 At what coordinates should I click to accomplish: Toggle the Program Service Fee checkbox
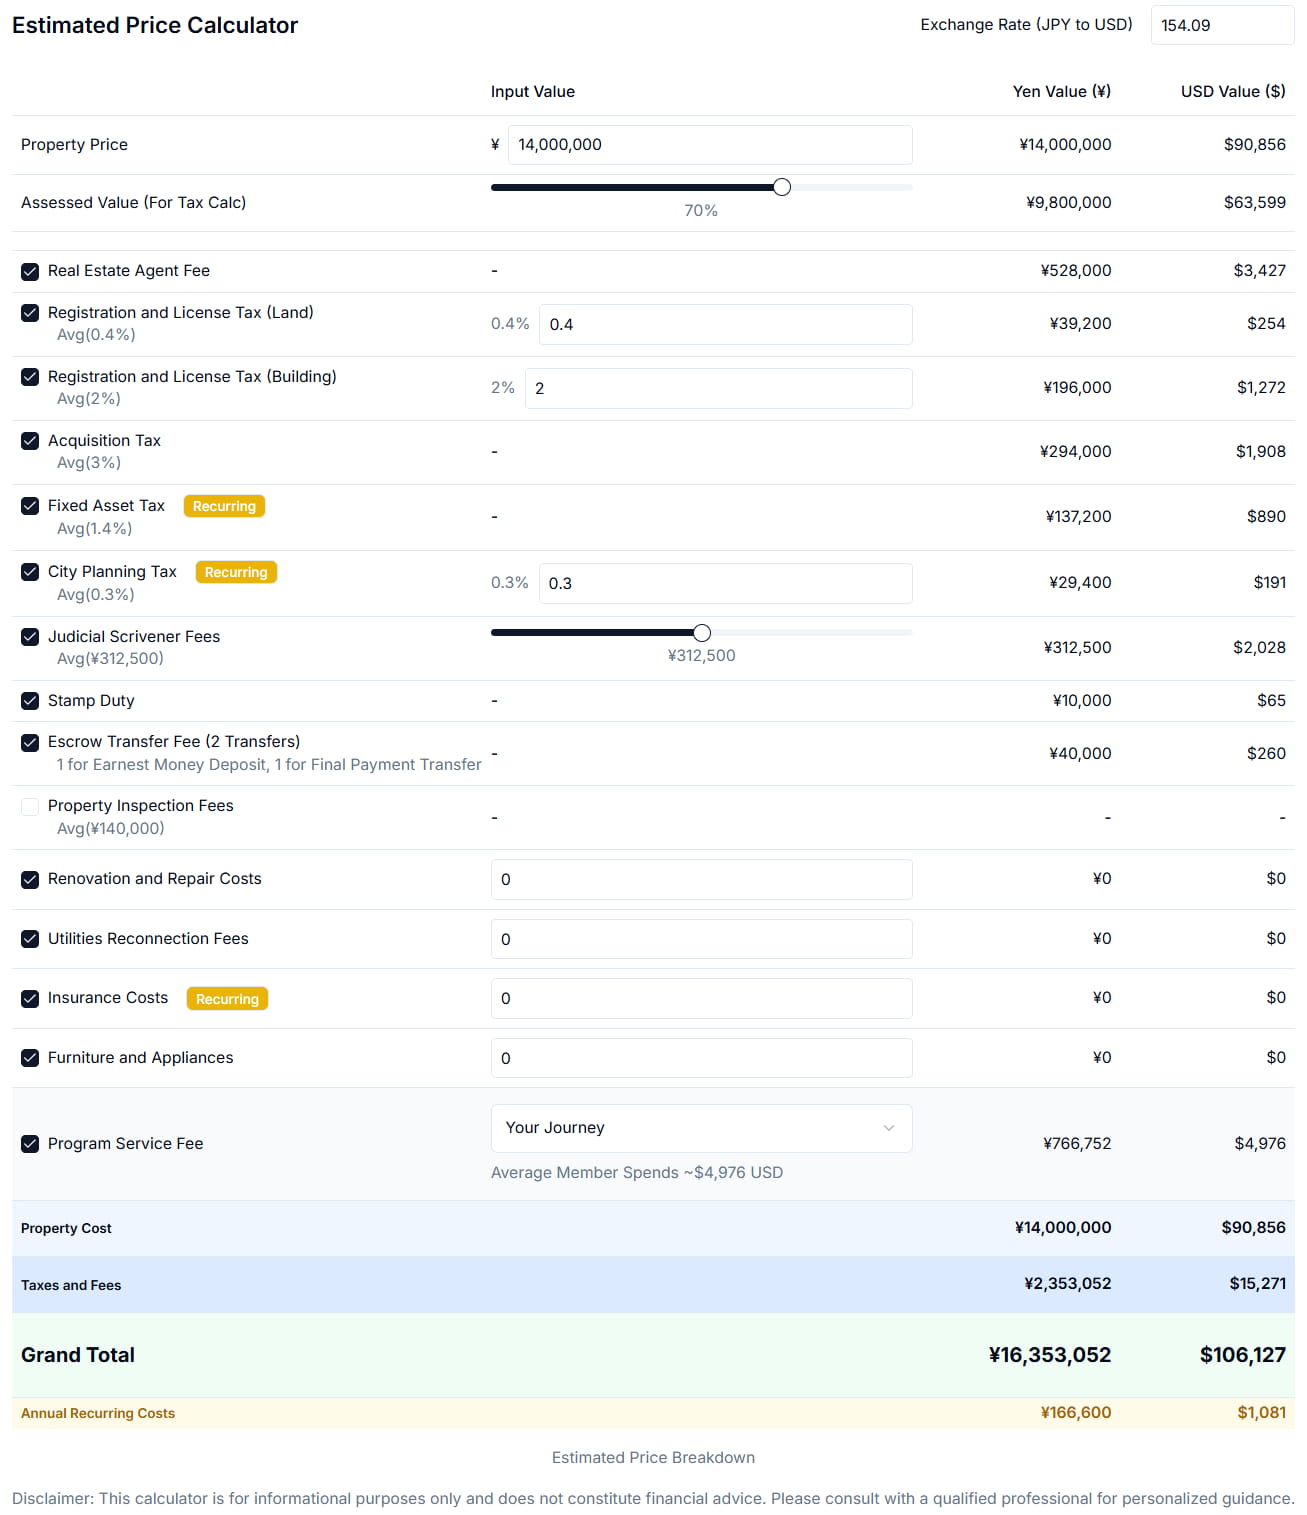click(x=30, y=1144)
